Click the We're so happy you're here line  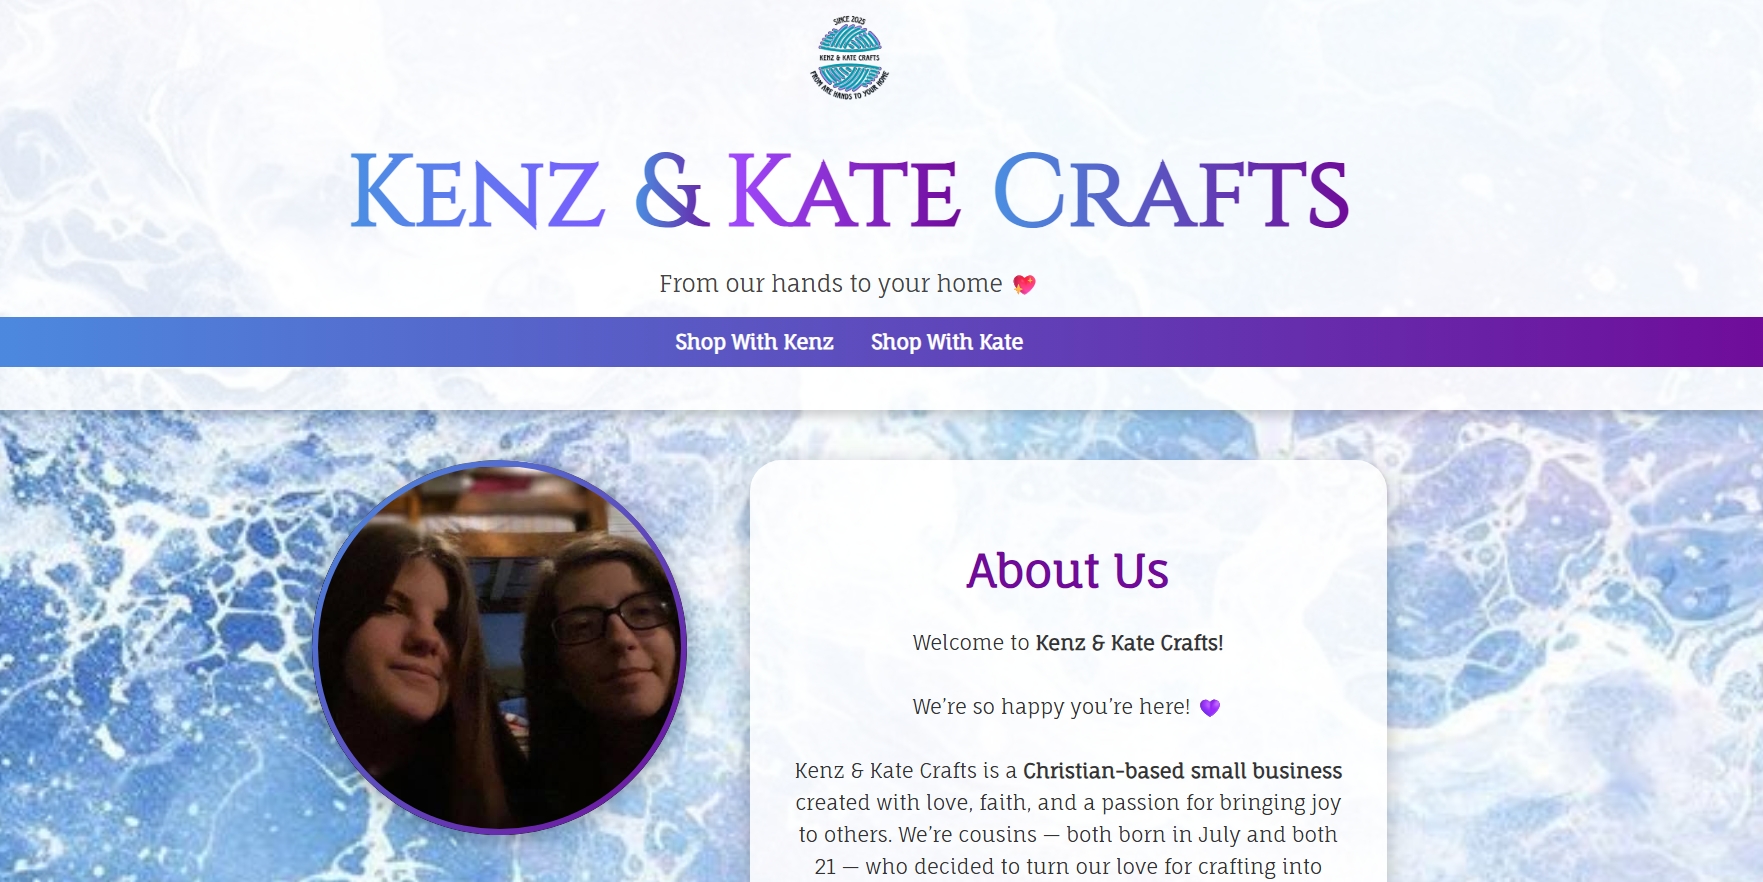click(x=1051, y=707)
